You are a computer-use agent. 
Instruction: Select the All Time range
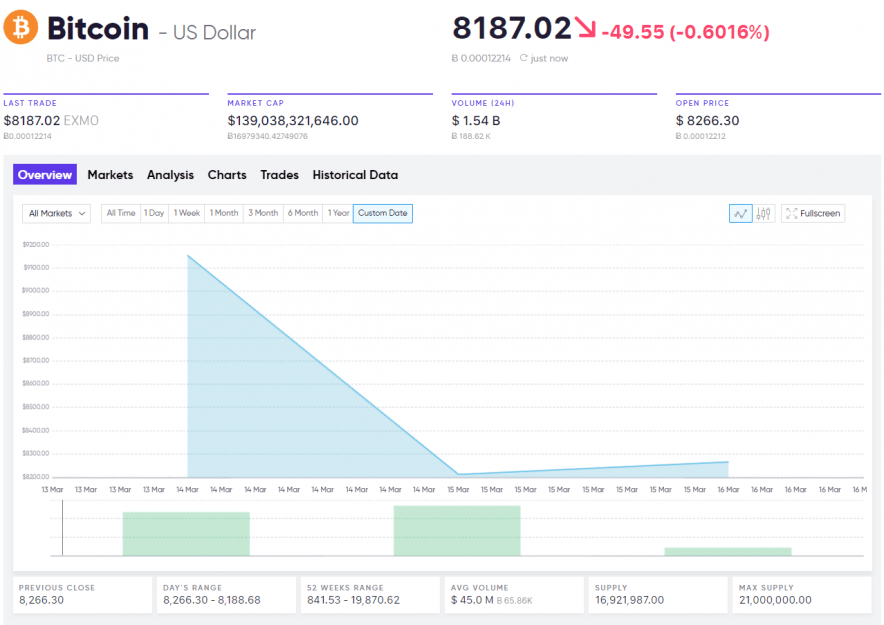point(121,213)
